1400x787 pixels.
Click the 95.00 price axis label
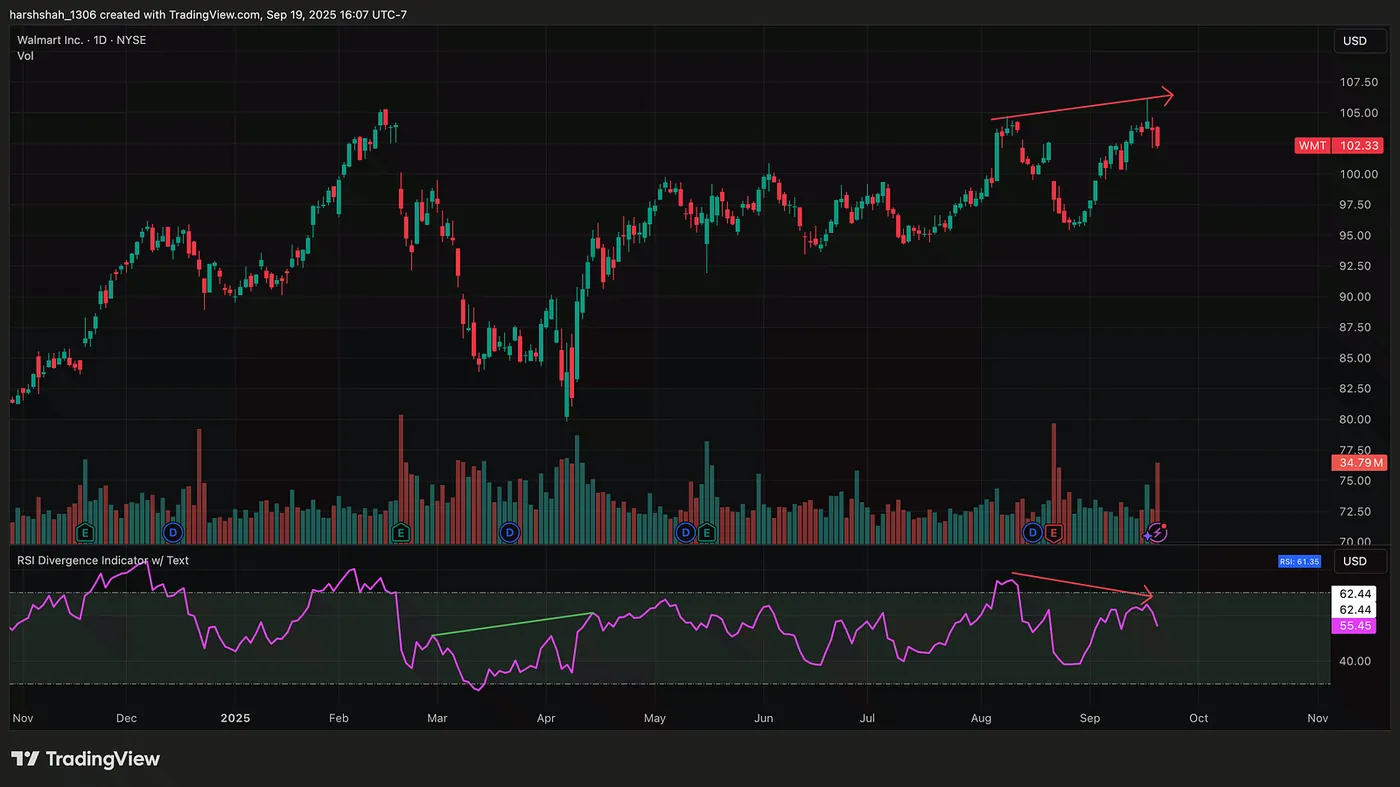(1358, 236)
